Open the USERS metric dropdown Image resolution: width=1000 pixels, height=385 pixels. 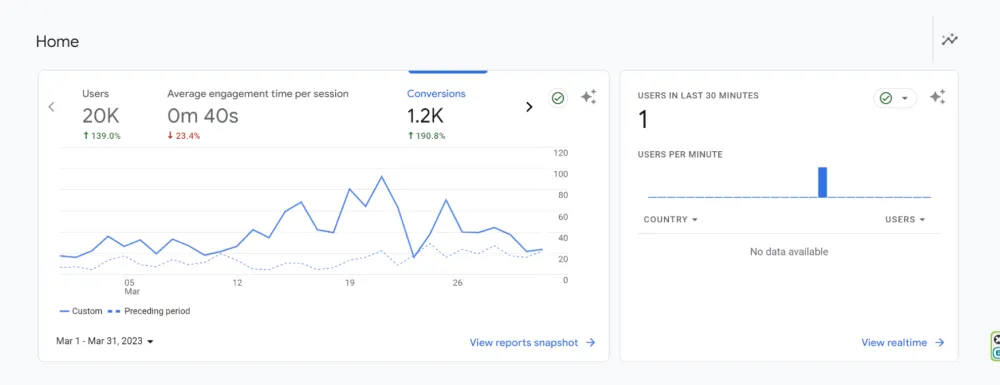coord(905,219)
